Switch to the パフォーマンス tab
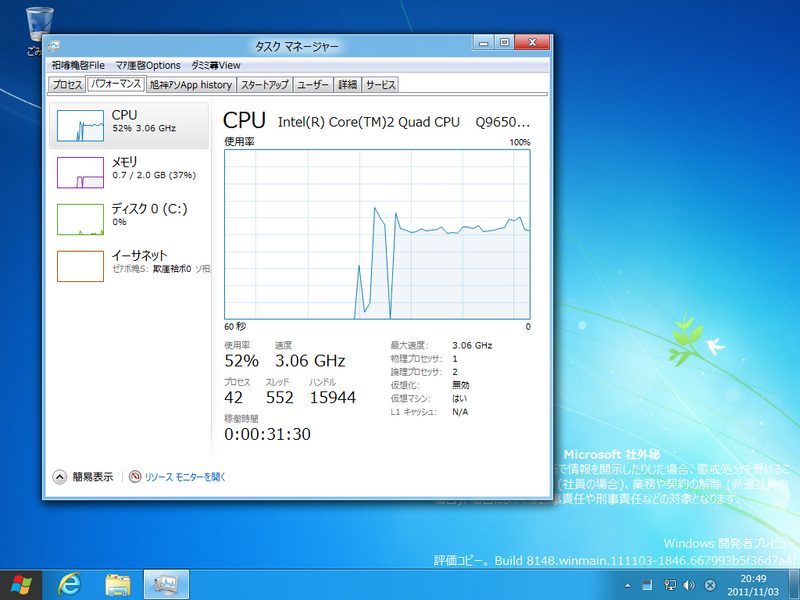 tap(116, 84)
